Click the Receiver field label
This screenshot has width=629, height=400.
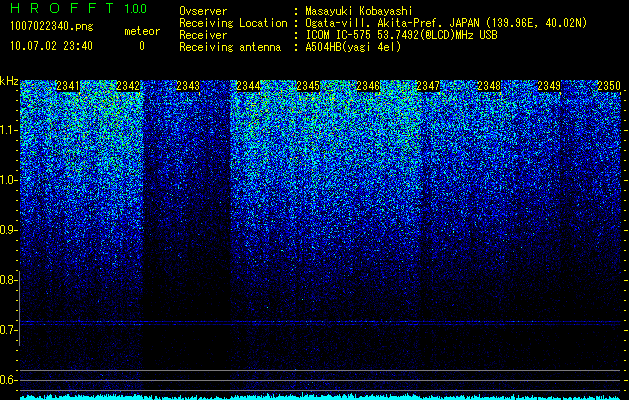tap(203, 35)
